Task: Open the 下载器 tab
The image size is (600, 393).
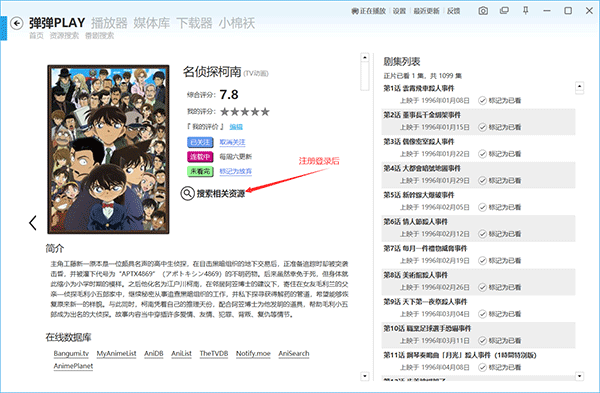Action: [x=194, y=23]
